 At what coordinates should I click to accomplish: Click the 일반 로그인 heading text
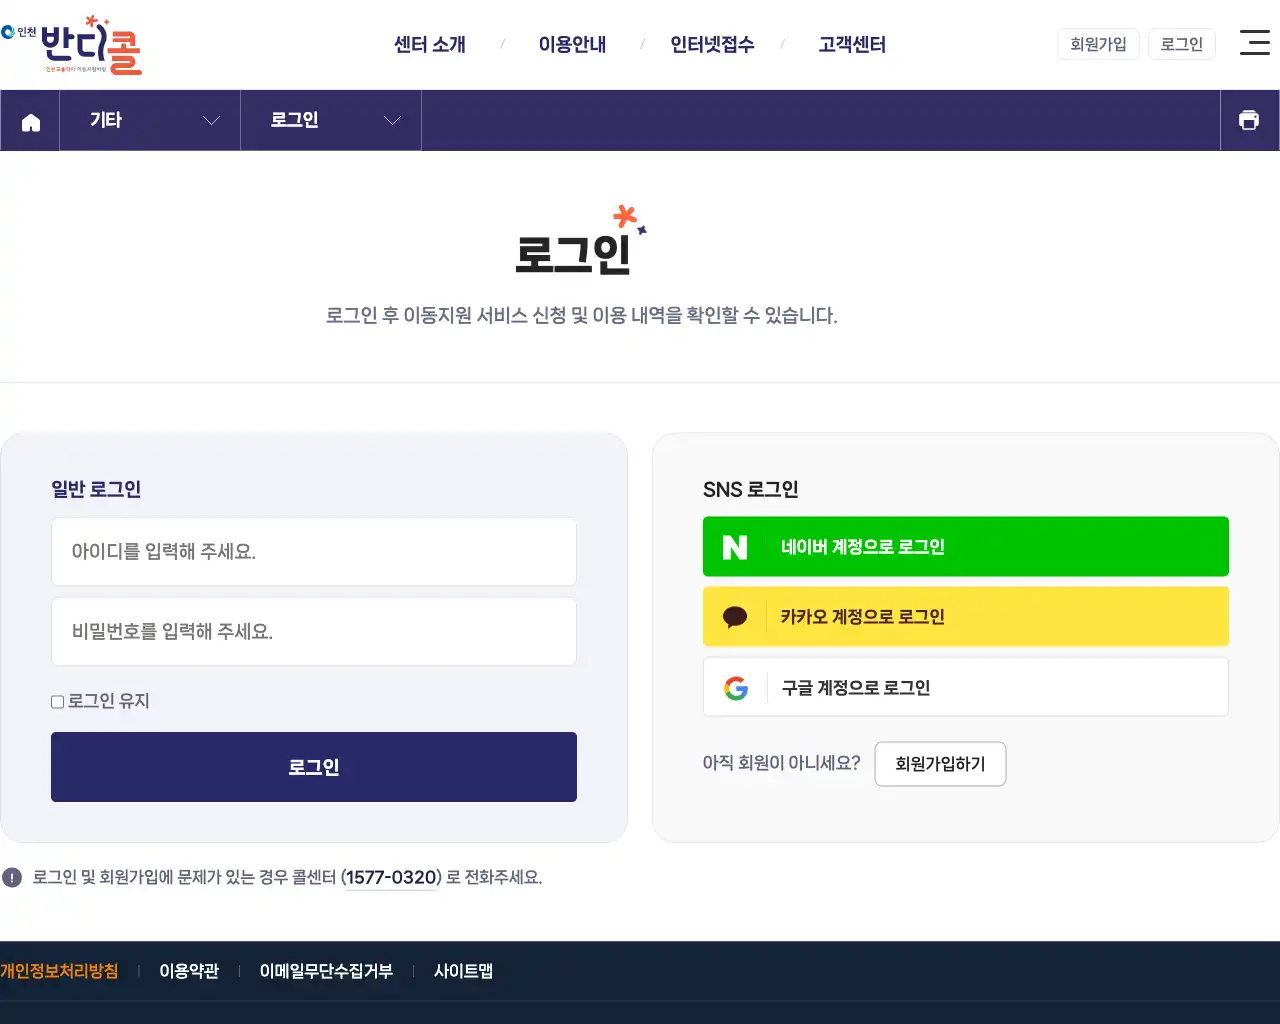tap(96, 489)
